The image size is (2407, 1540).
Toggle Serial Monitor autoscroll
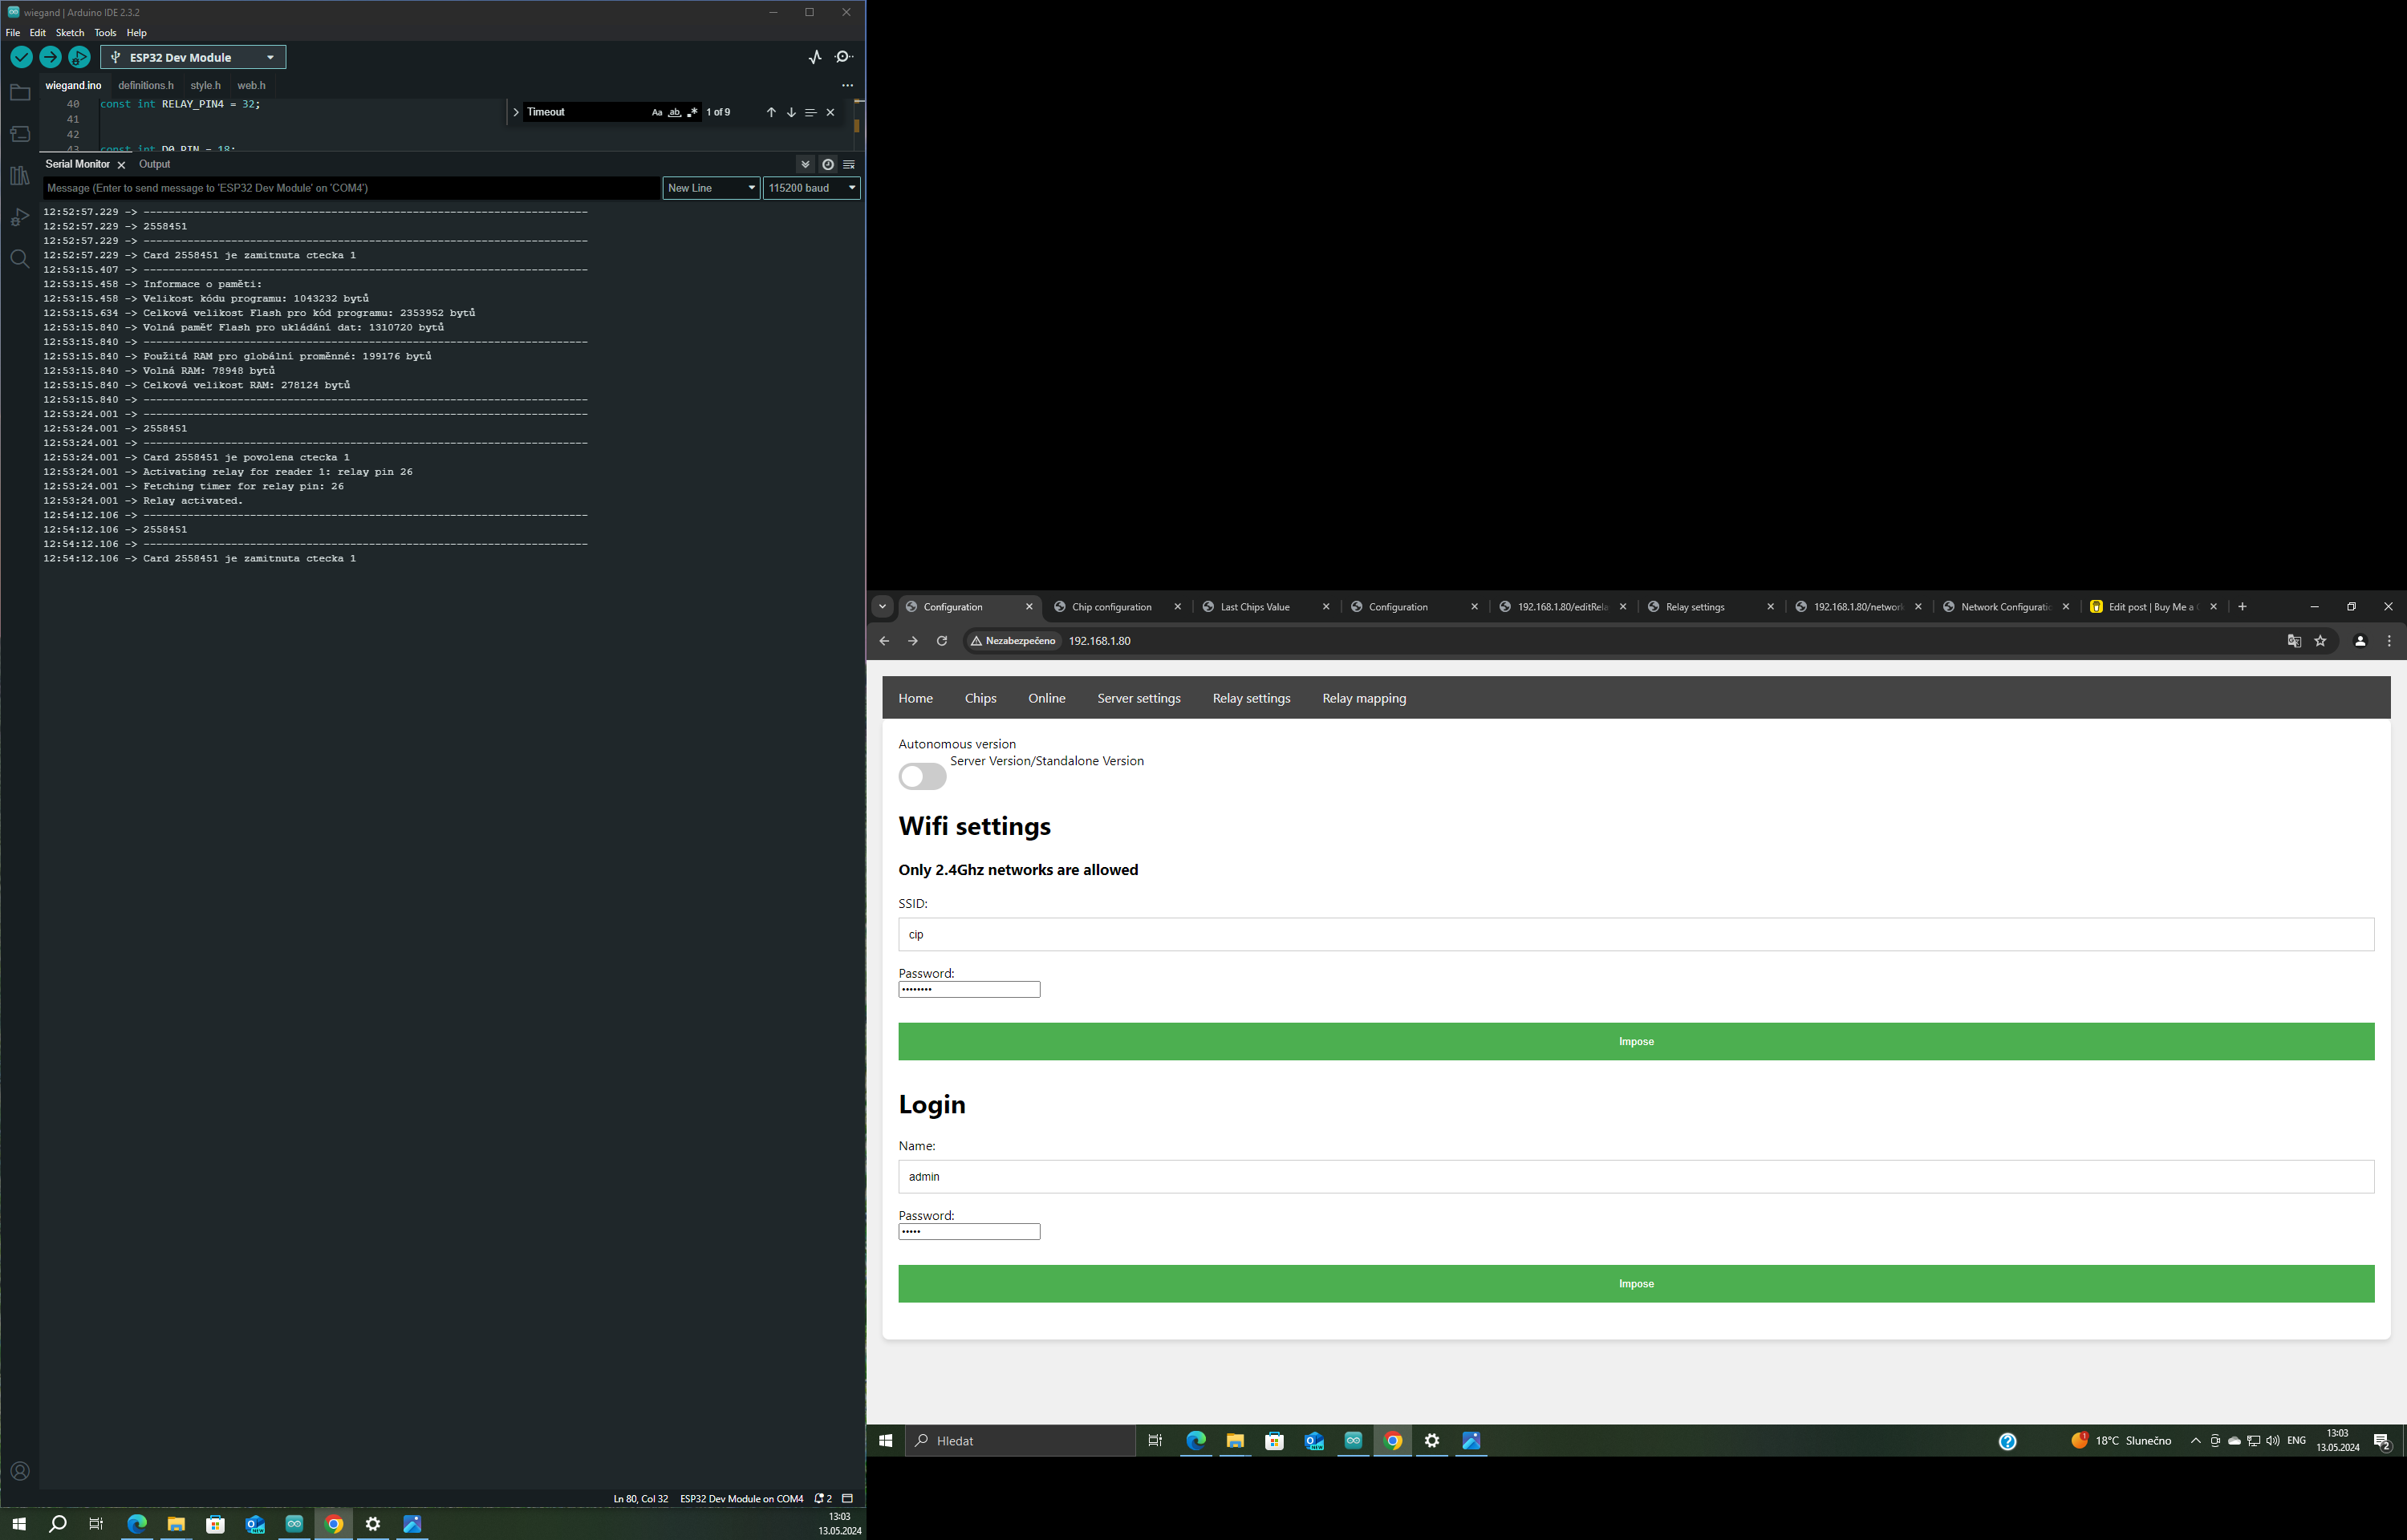coord(805,164)
